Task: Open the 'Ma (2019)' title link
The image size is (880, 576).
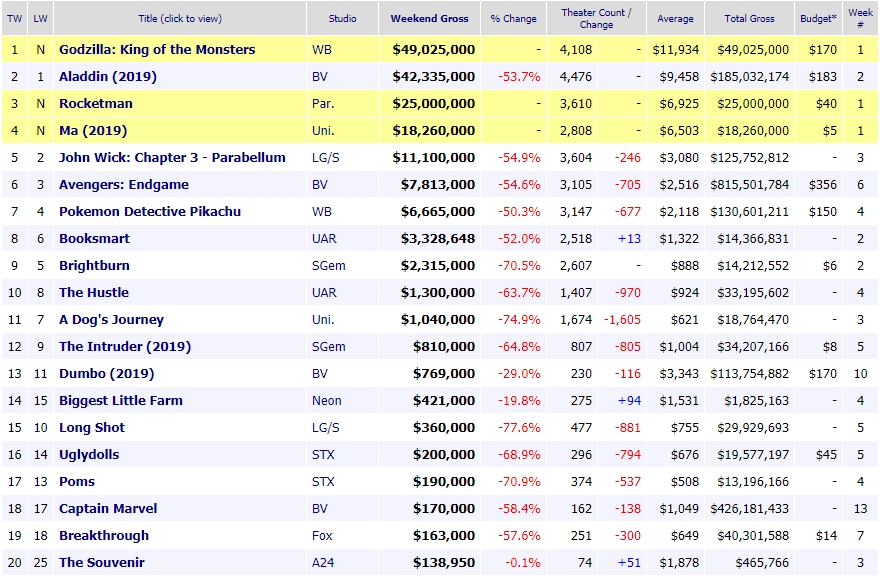Action: point(93,130)
